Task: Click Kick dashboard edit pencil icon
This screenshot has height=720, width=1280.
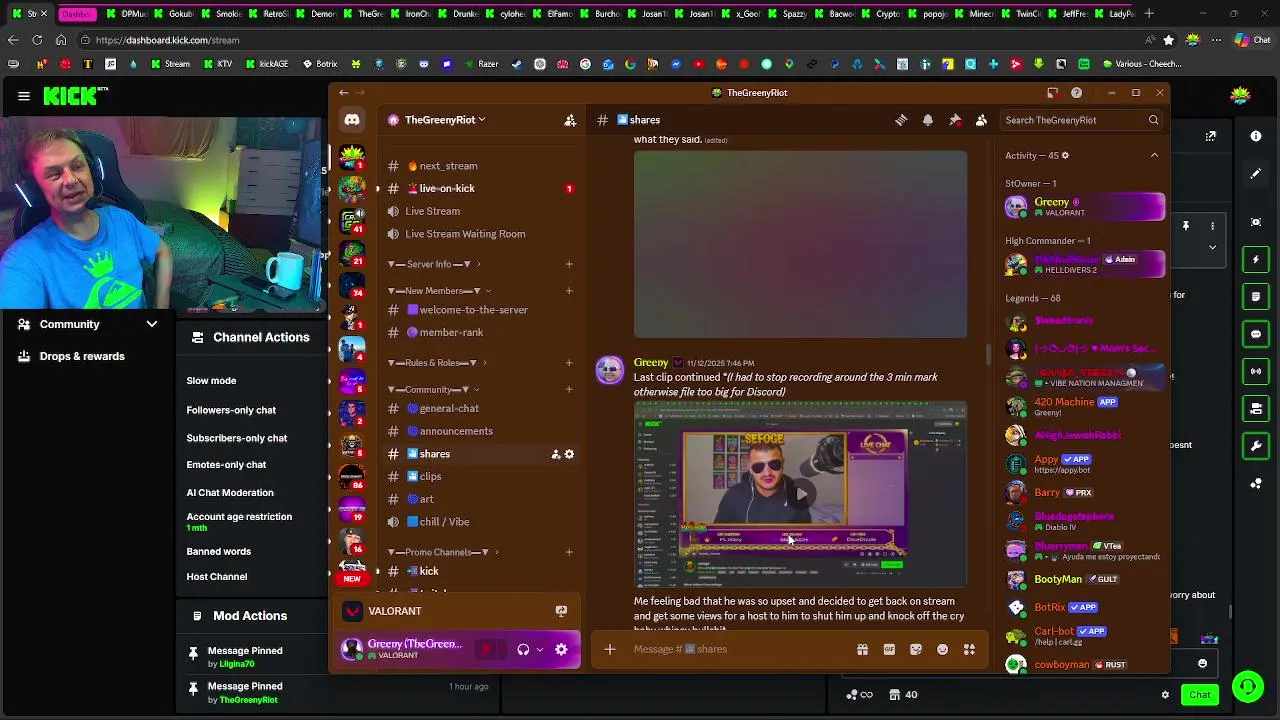Action: [x=1256, y=174]
